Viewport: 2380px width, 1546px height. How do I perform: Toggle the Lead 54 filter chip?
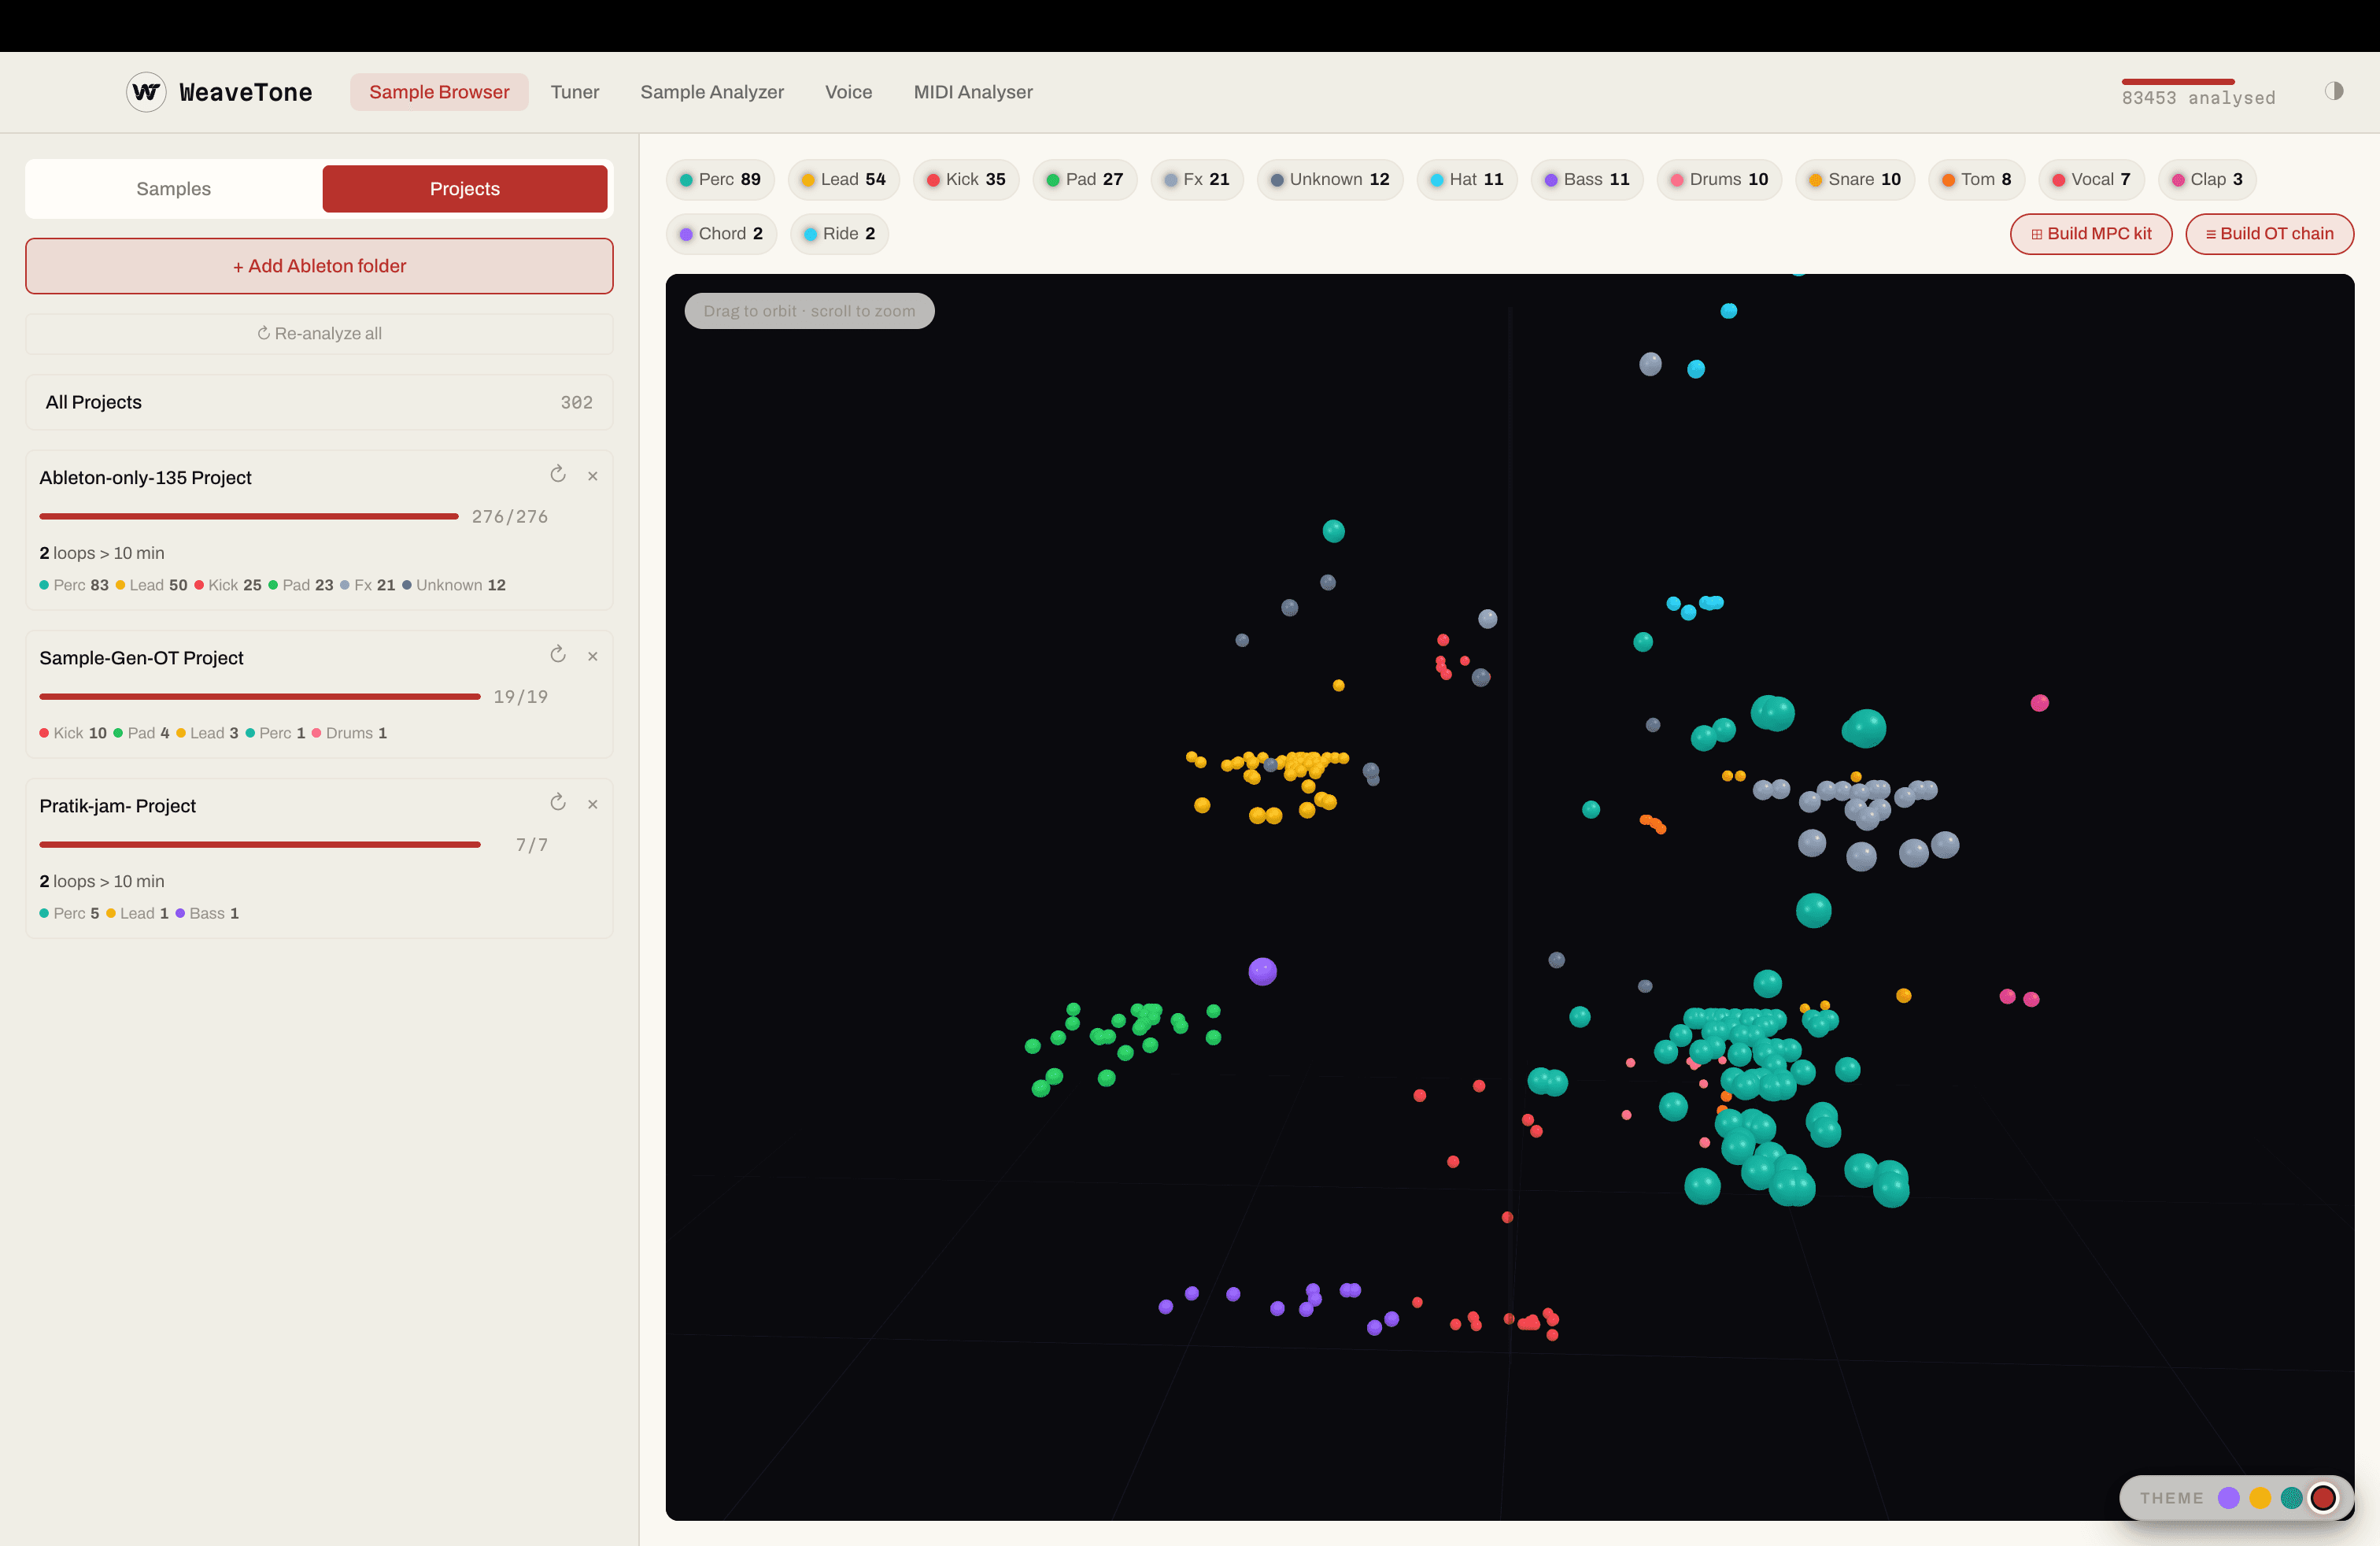[844, 180]
